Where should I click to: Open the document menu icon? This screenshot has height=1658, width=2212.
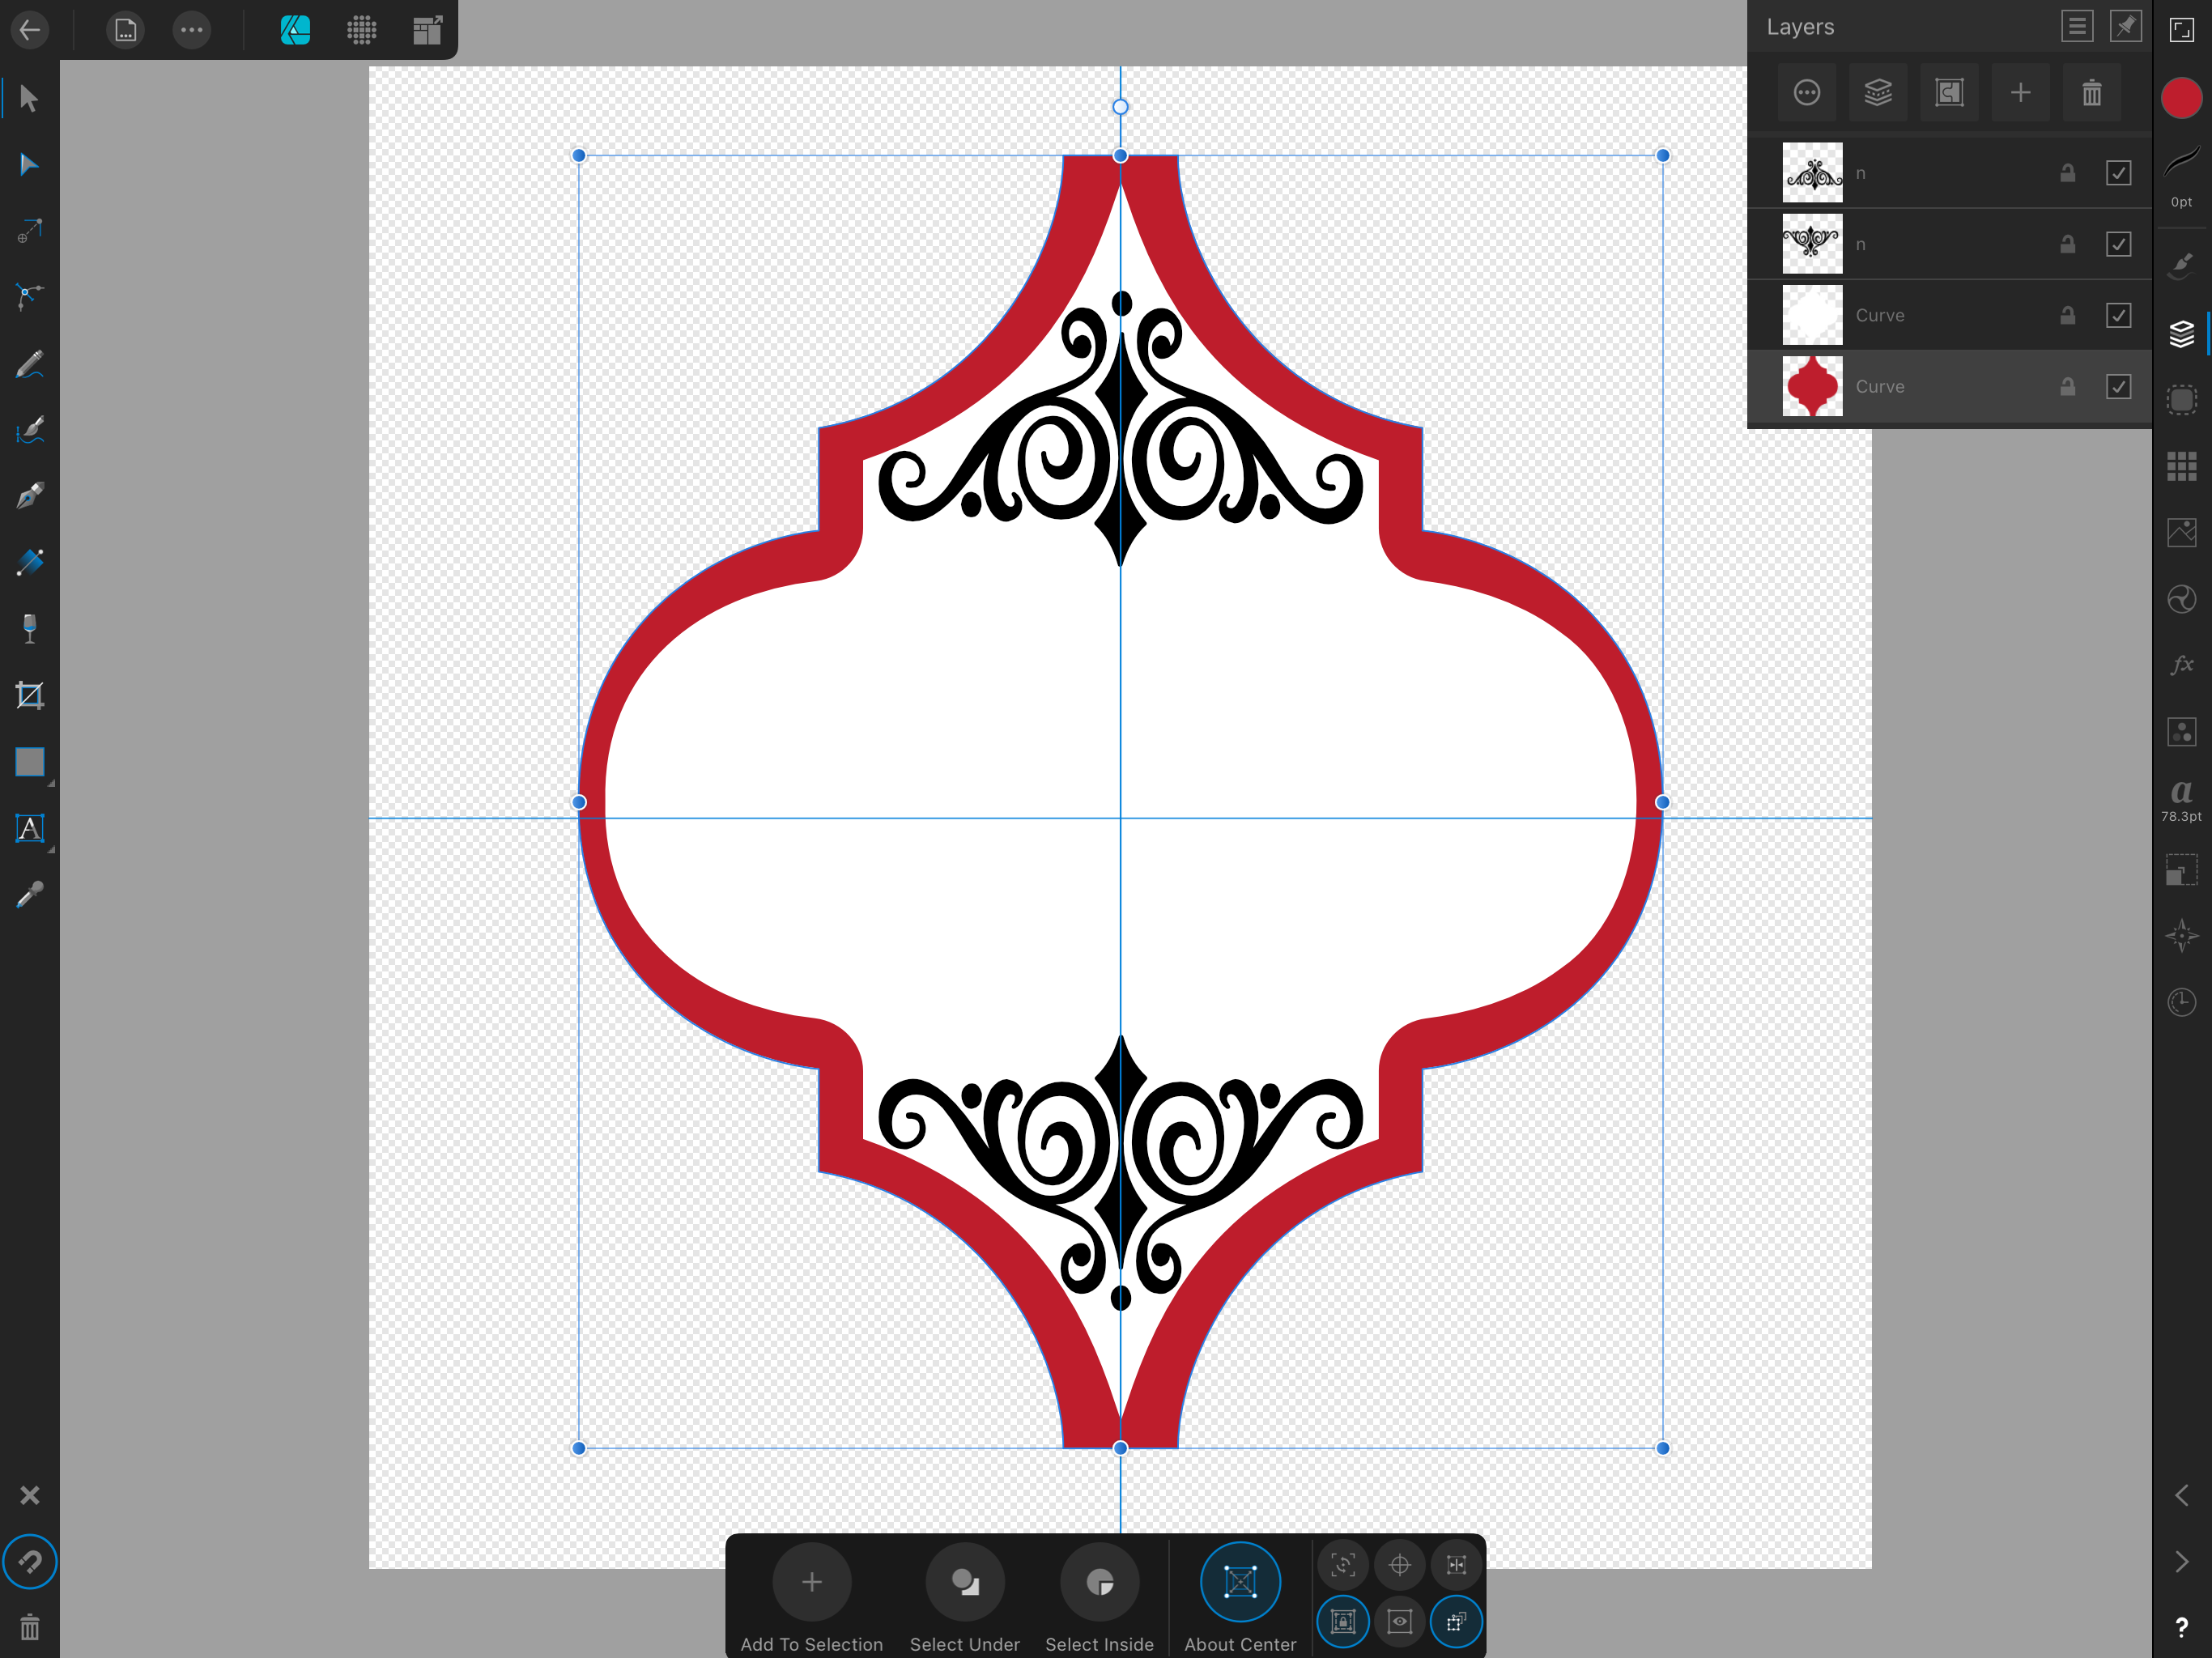[125, 30]
